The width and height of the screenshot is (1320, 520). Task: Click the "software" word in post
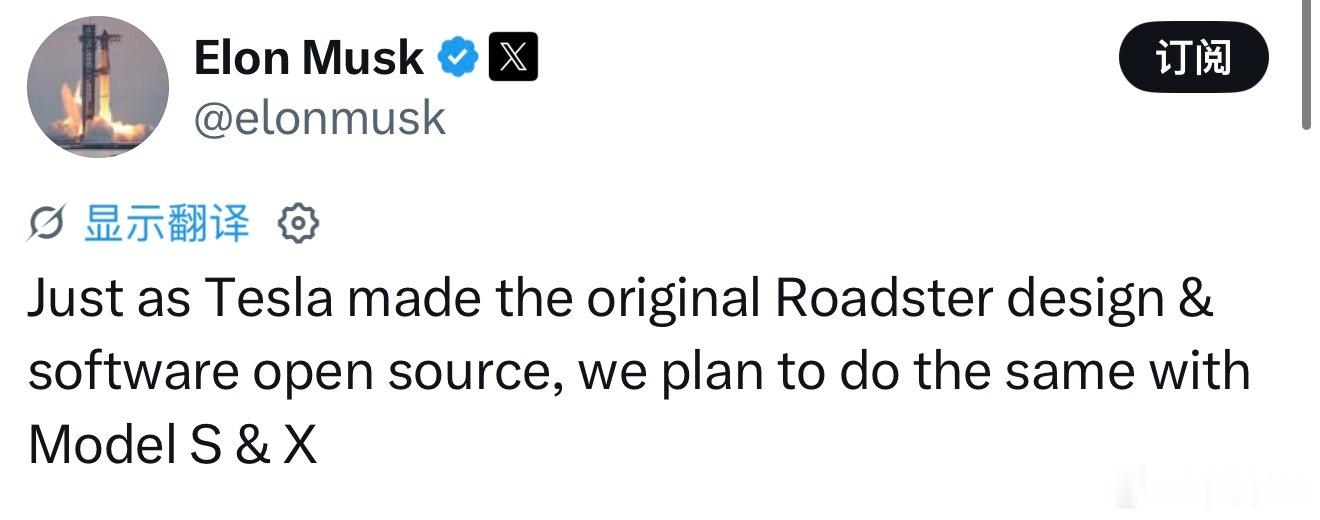[134, 372]
